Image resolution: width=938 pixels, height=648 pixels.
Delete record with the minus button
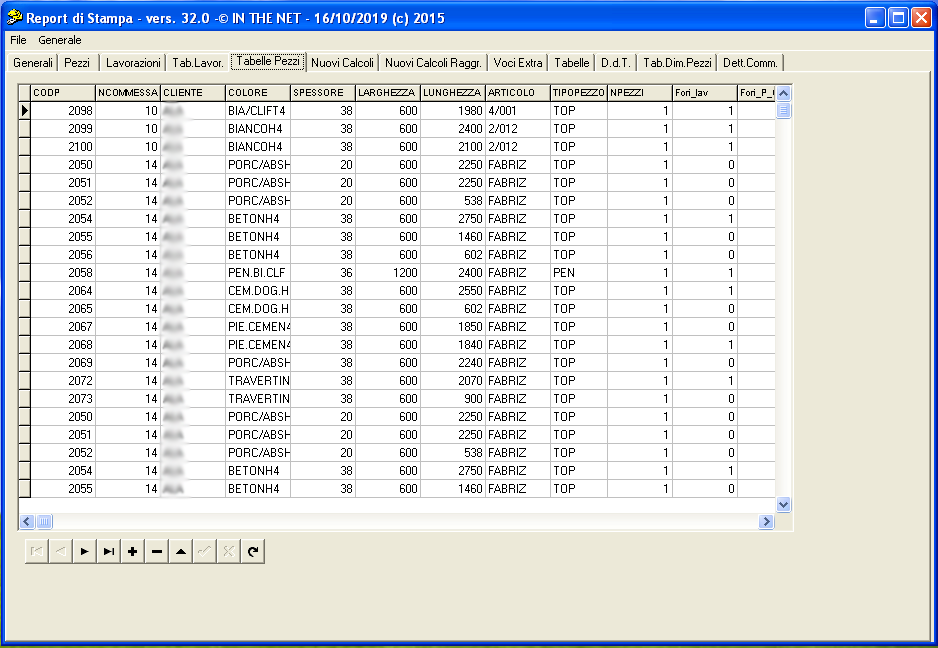tap(157, 551)
